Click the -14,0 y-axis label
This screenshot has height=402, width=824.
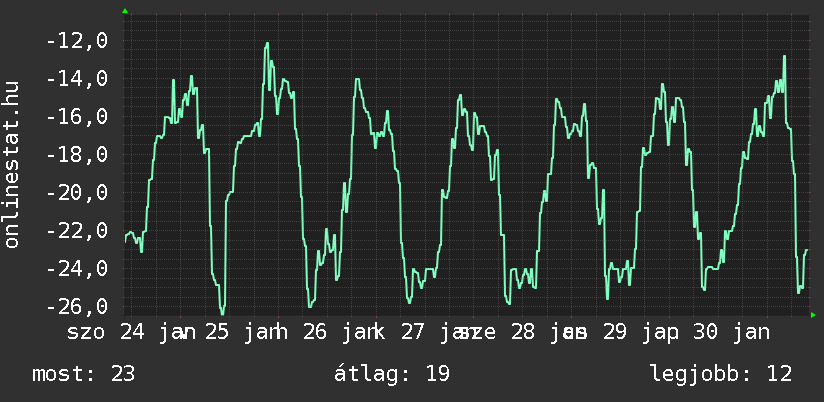(77, 79)
